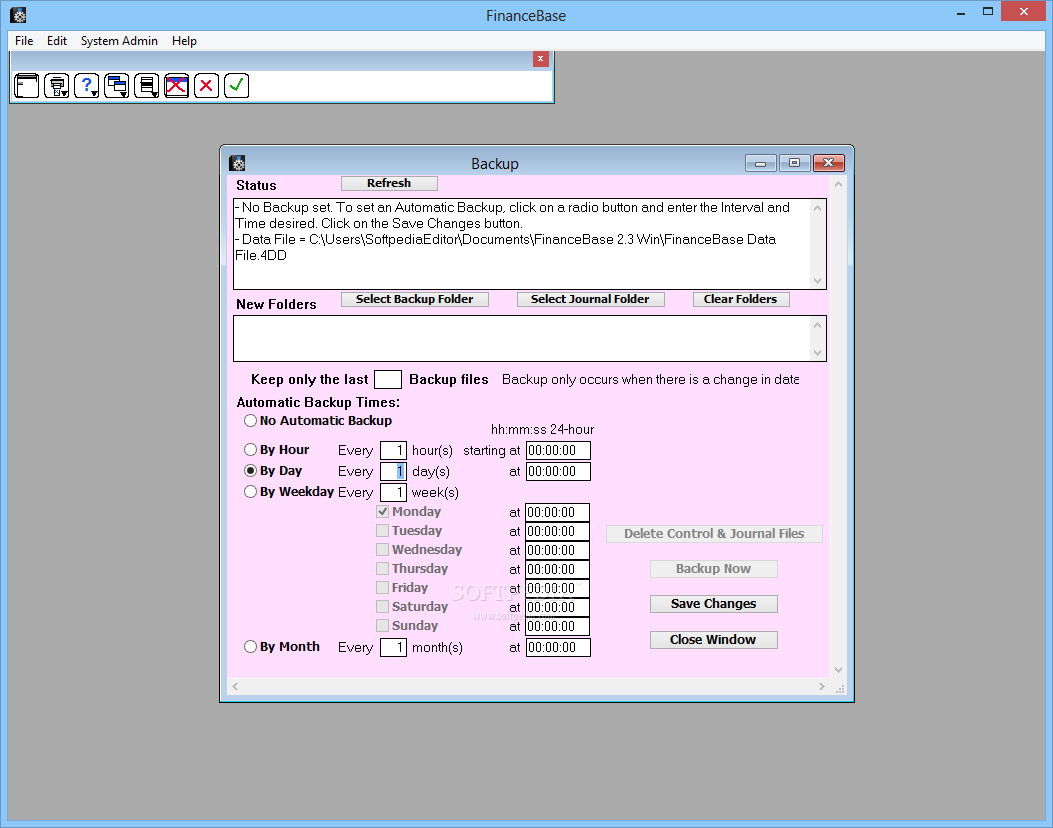1053x828 pixels.
Task: Click the Close Window button
Action: point(714,640)
